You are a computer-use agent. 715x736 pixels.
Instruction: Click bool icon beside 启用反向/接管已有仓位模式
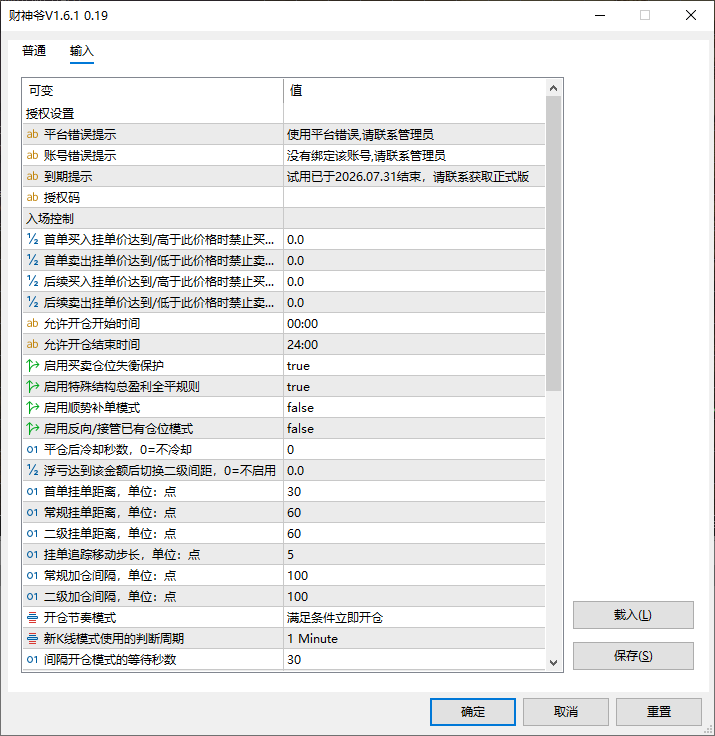tap(32, 429)
